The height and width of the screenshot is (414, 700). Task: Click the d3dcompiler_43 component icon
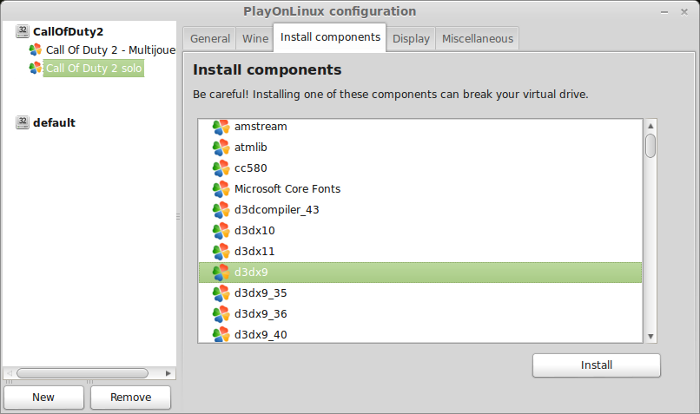click(x=221, y=210)
